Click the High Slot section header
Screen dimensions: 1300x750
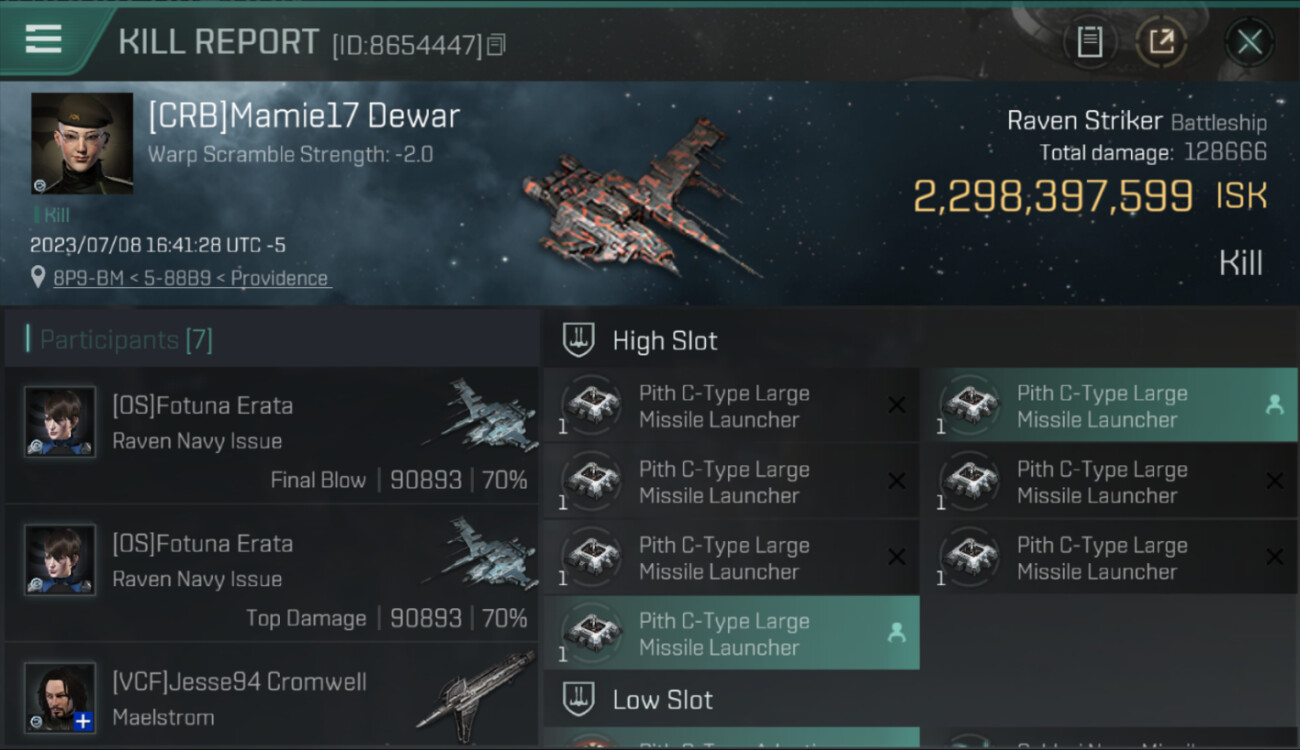[664, 341]
